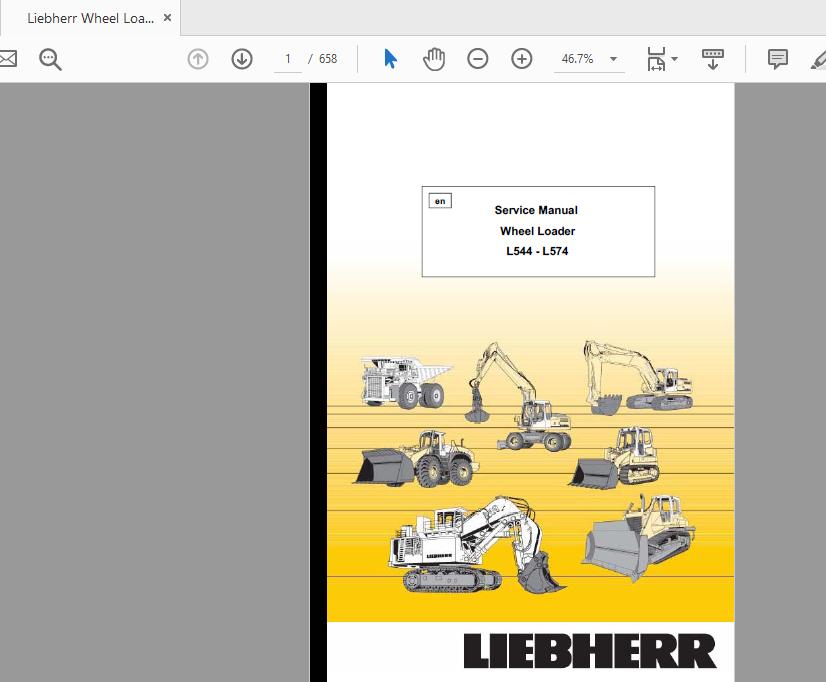Activate the hand pan tool
Image resolution: width=826 pixels, height=682 pixels.
[x=434, y=58]
